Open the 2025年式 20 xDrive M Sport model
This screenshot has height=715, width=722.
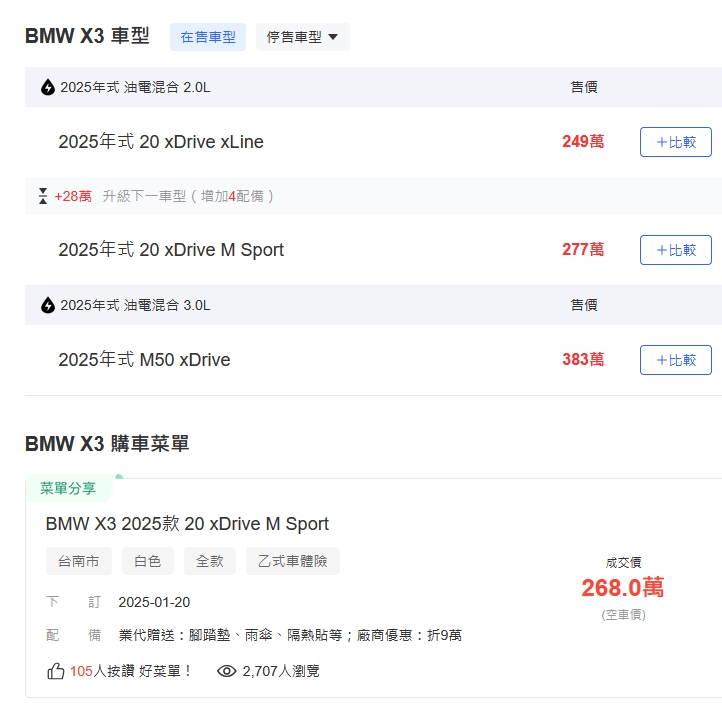171,250
